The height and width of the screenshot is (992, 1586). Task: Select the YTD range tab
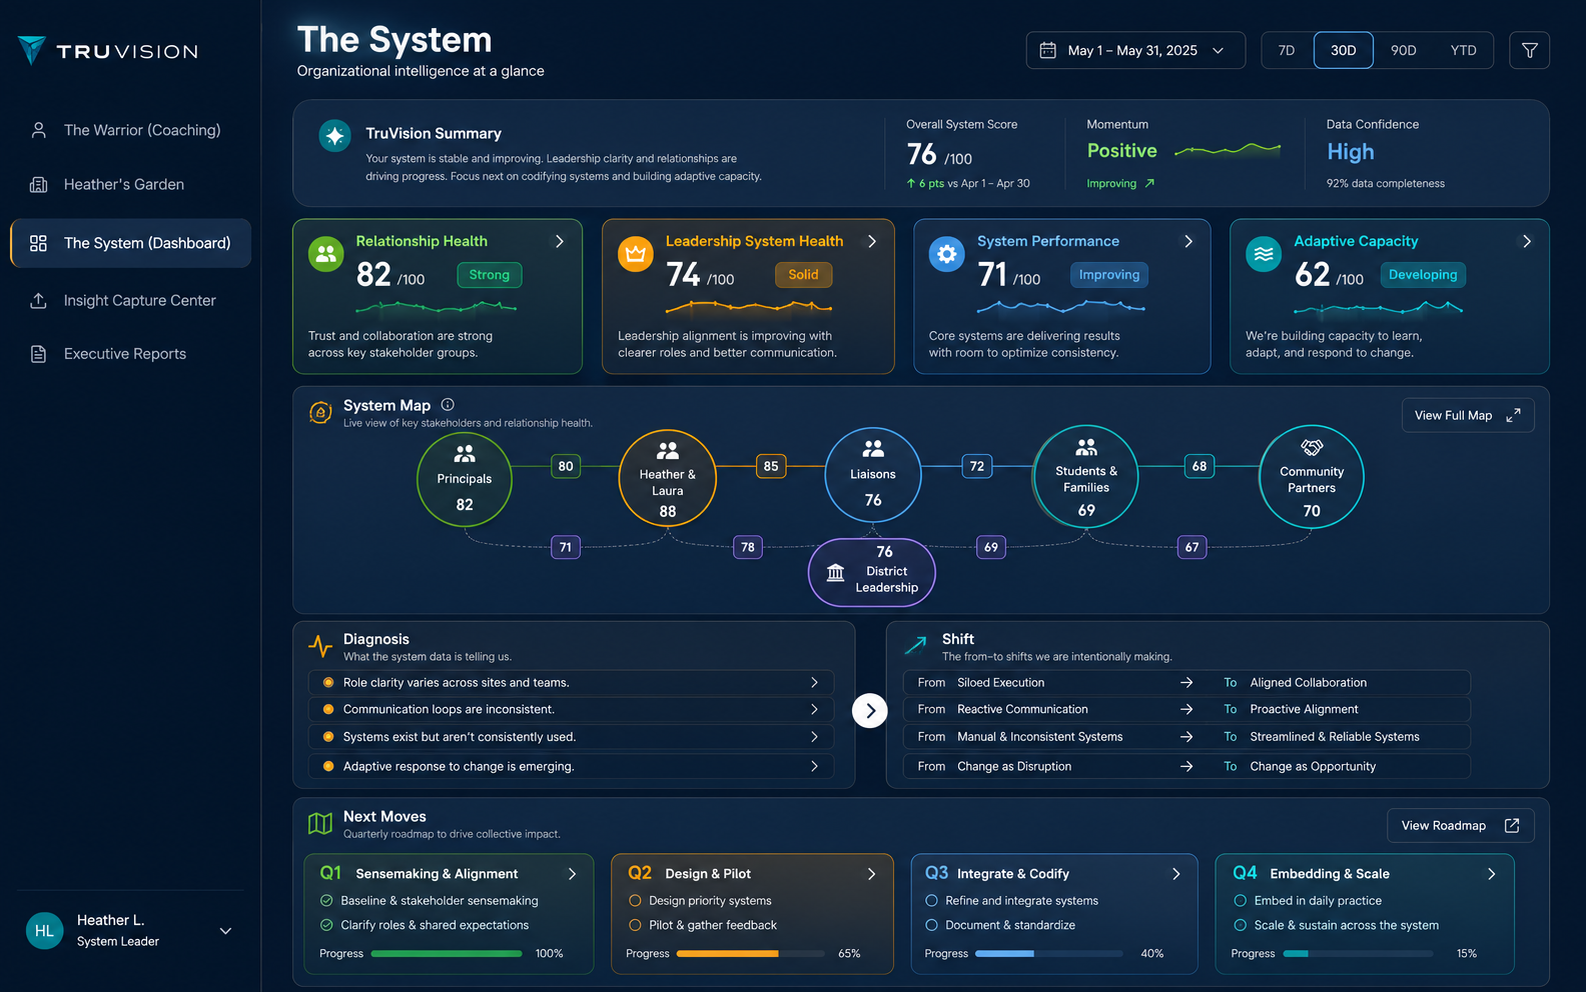coord(1463,50)
